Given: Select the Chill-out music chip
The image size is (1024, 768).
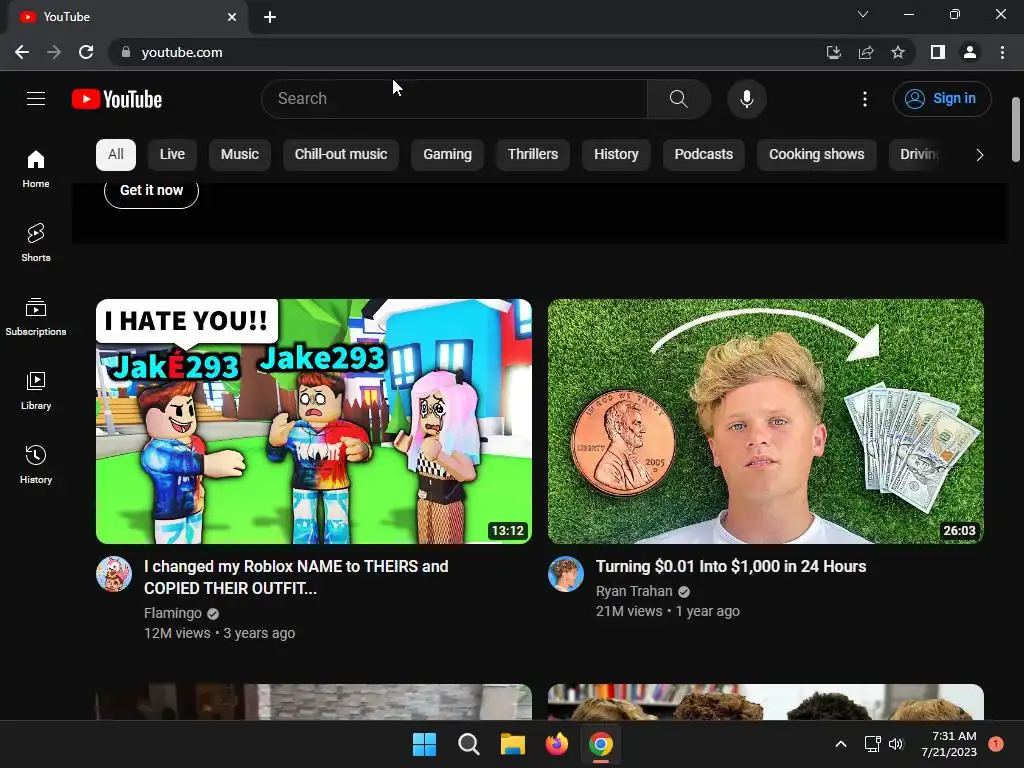Looking at the screenshot, I should pos(341,155).
